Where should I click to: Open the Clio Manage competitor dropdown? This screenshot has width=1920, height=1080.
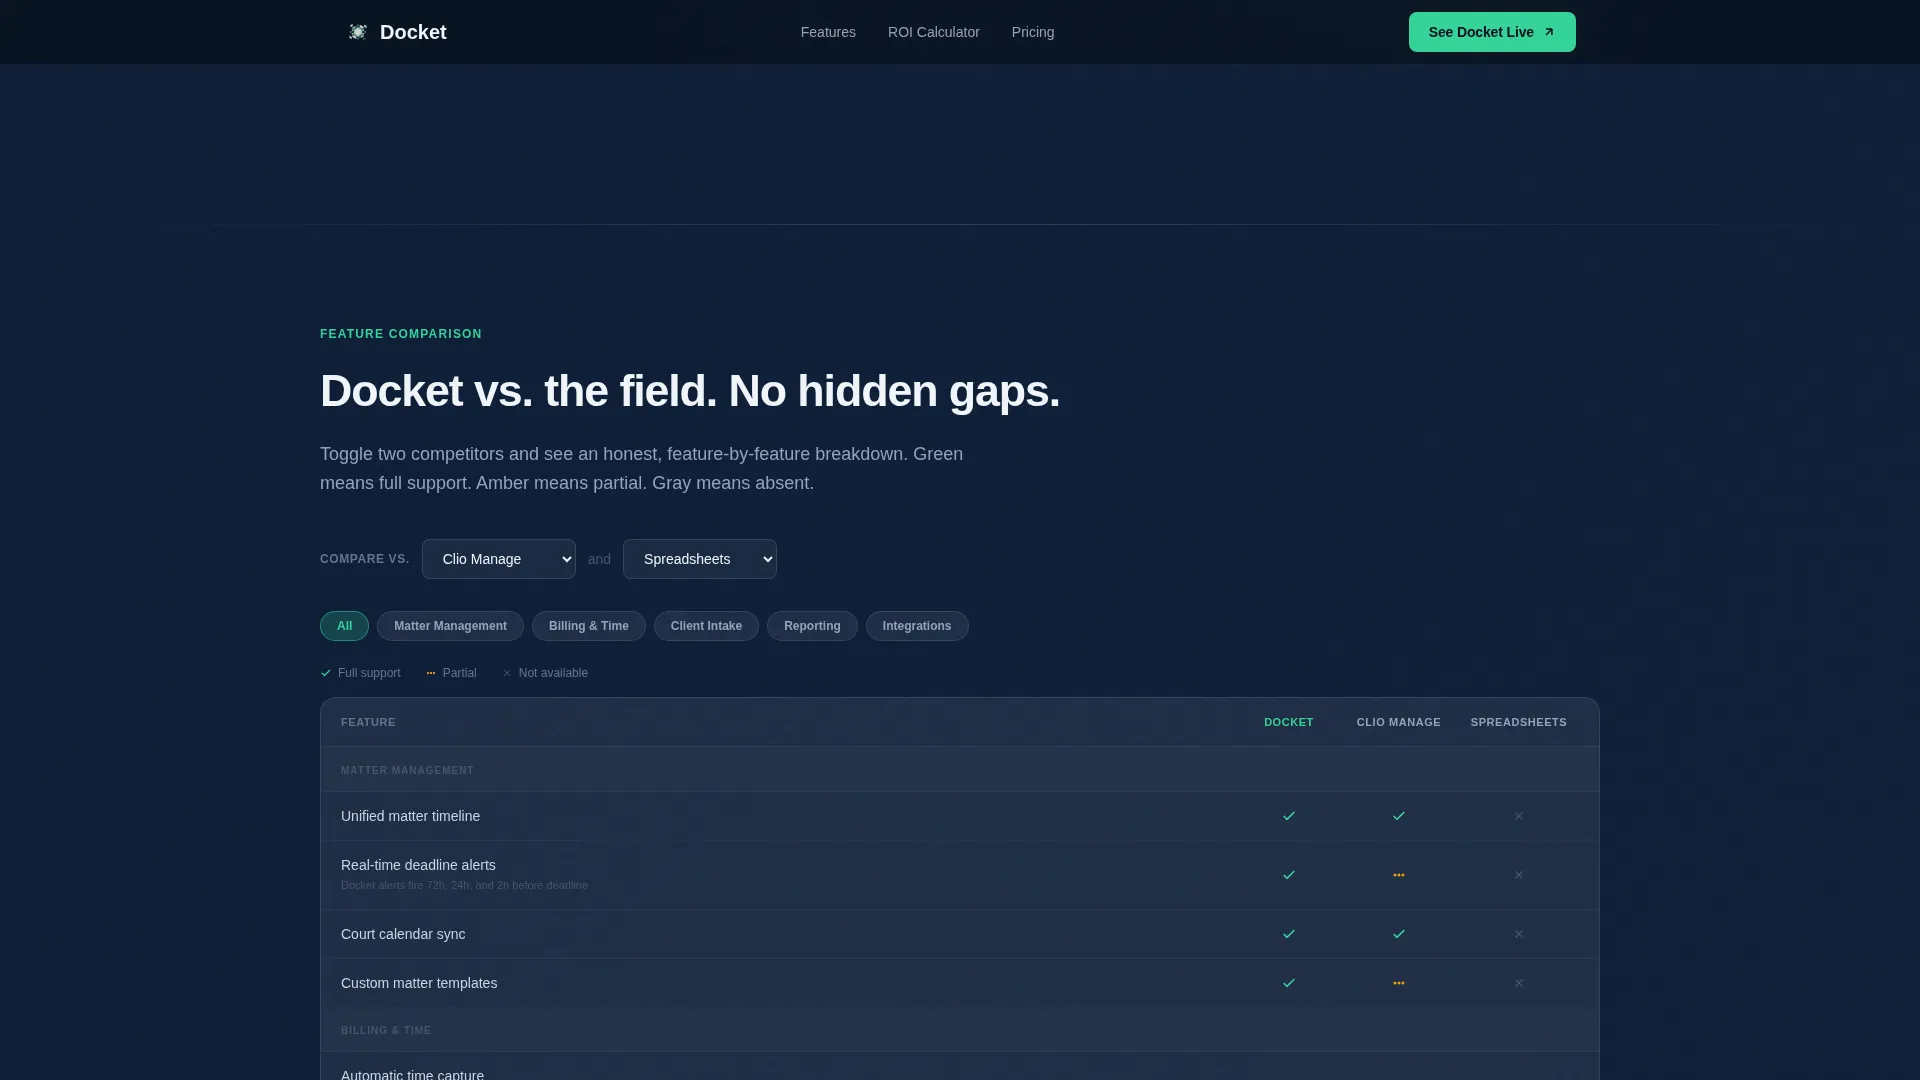pyautogui.click(x=499, y=559)
